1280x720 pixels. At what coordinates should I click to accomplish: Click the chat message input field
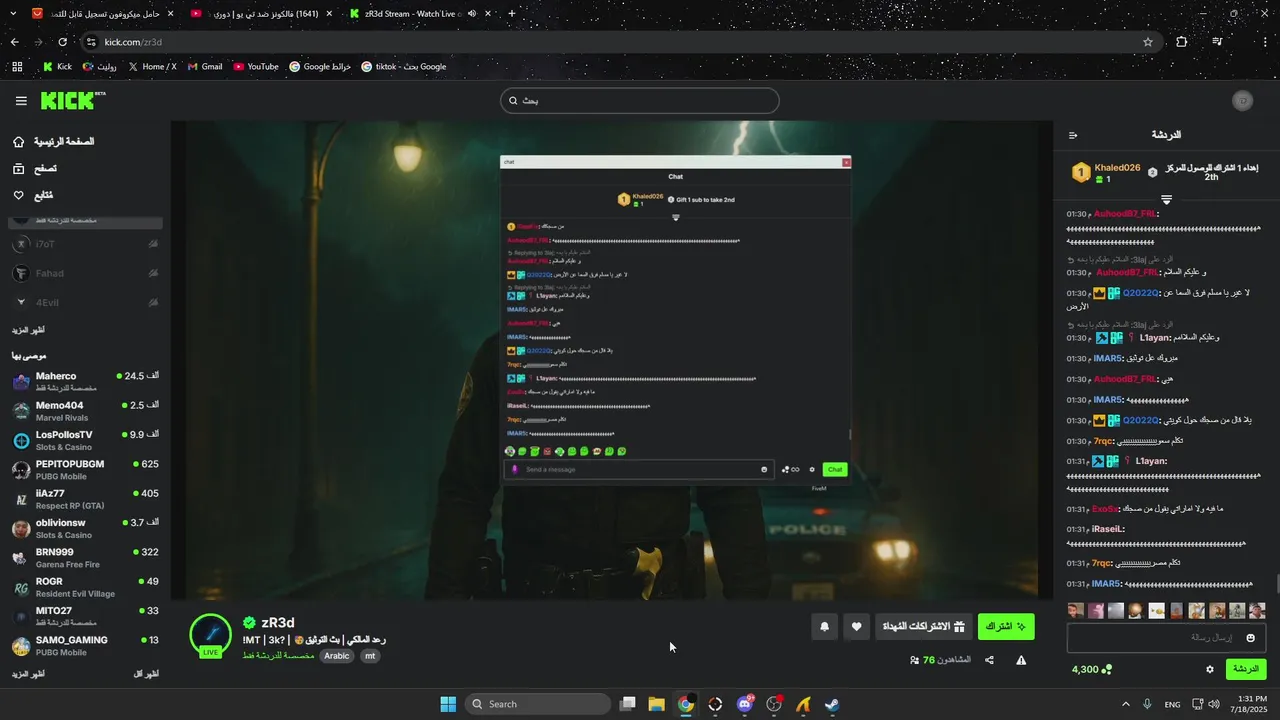(1166, 637)
